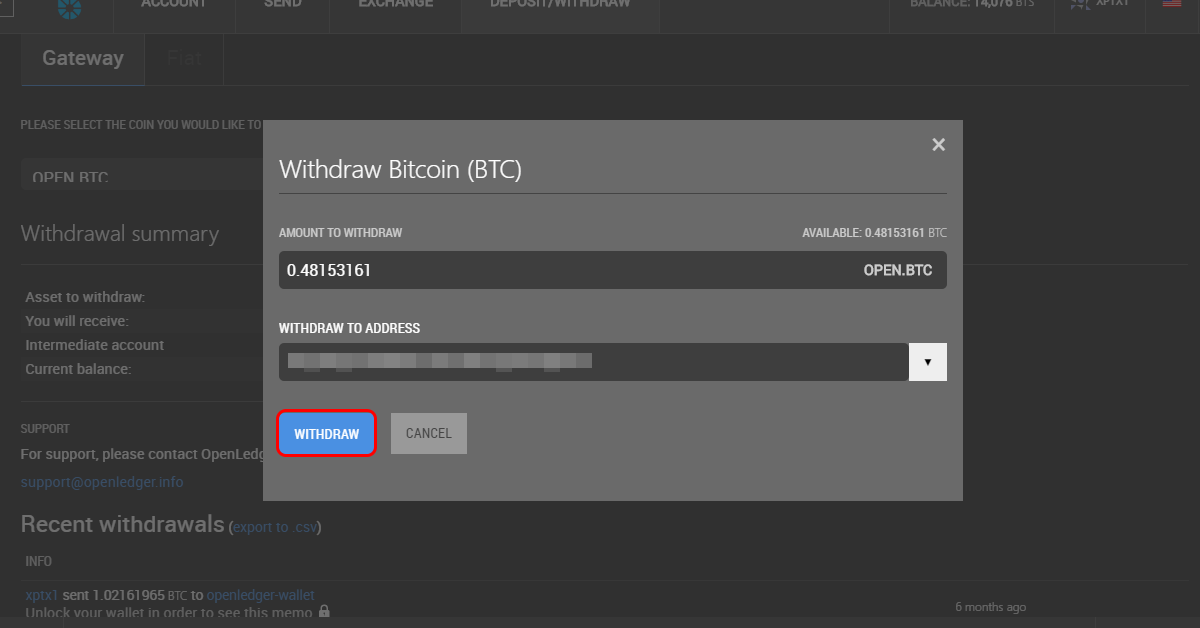Use the available 0.48153161 BTC balance

pos(874,233)
